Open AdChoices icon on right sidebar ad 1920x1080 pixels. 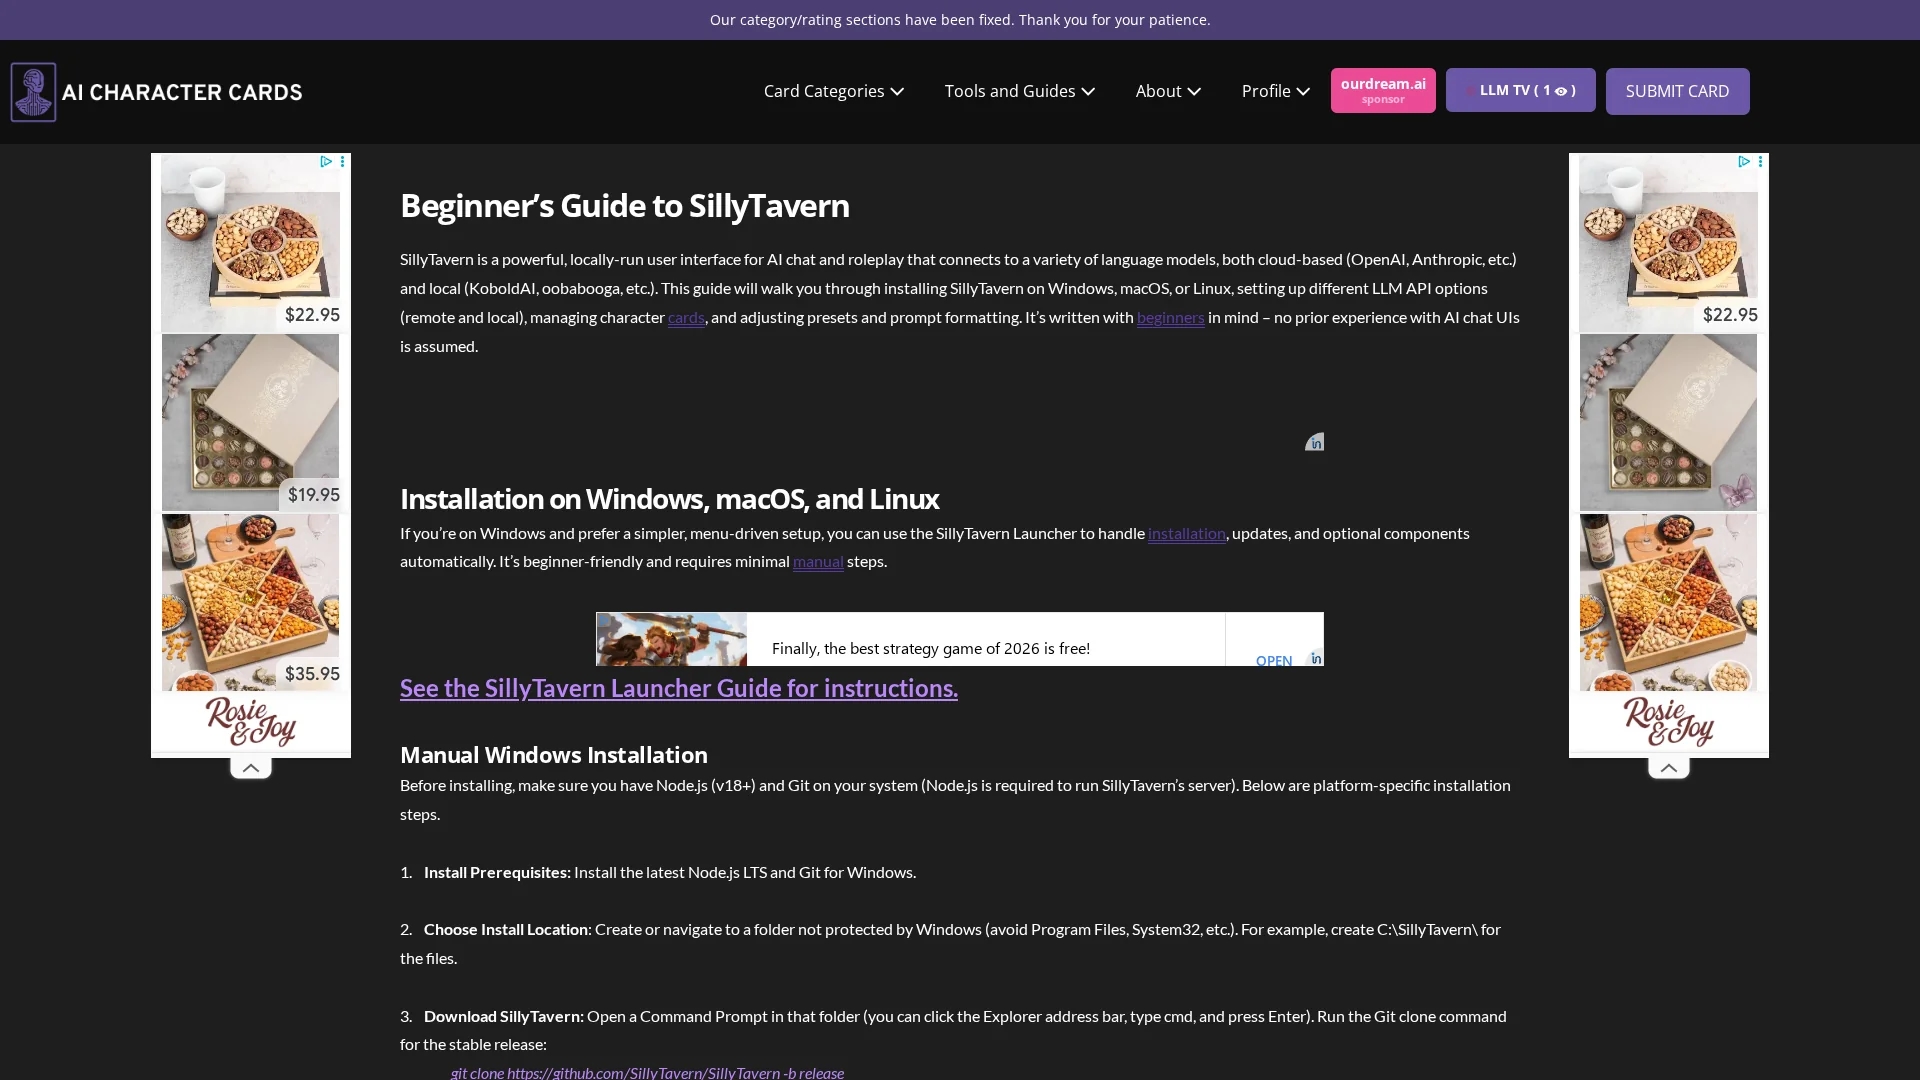point(1744,161)
